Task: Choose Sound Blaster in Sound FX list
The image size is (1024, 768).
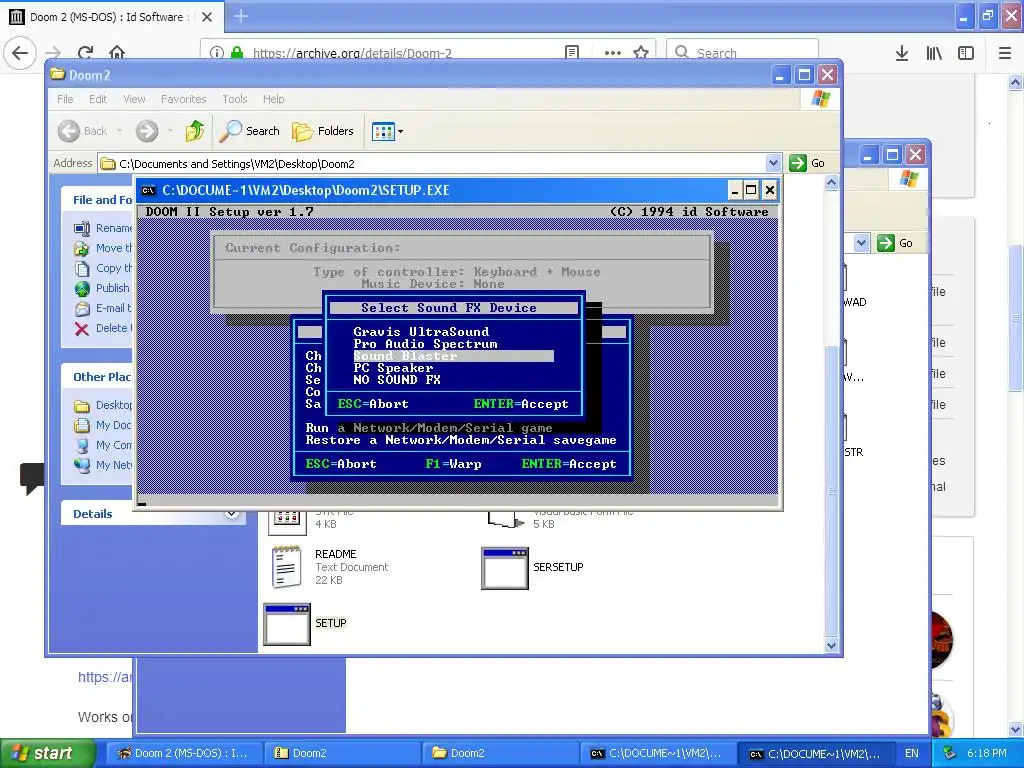Action: coord(453,356)
